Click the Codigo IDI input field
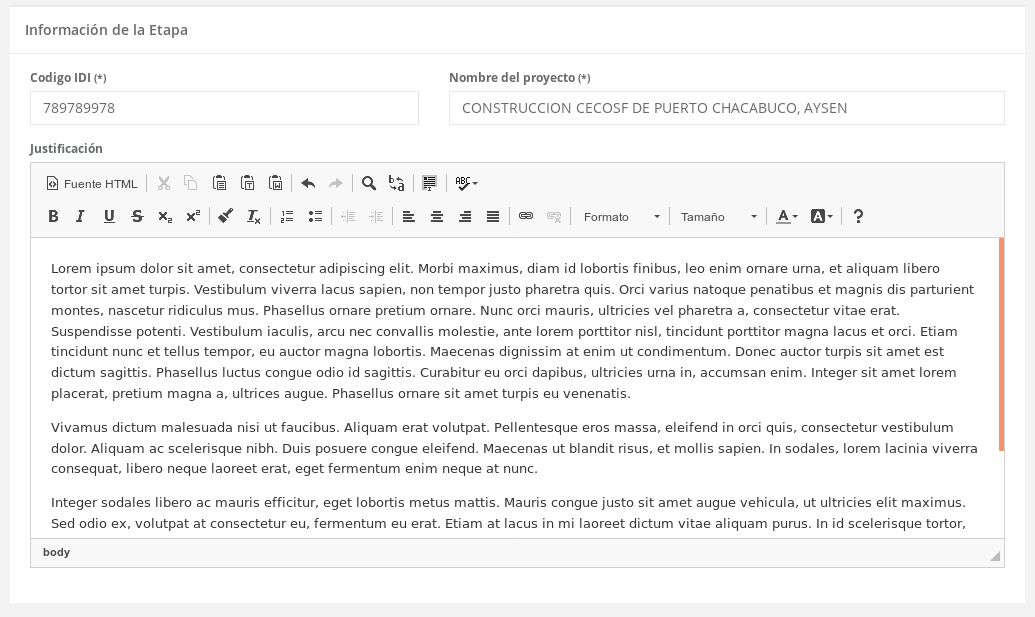This screenshot has width=1035, height=617. click(x=224, y=108)
